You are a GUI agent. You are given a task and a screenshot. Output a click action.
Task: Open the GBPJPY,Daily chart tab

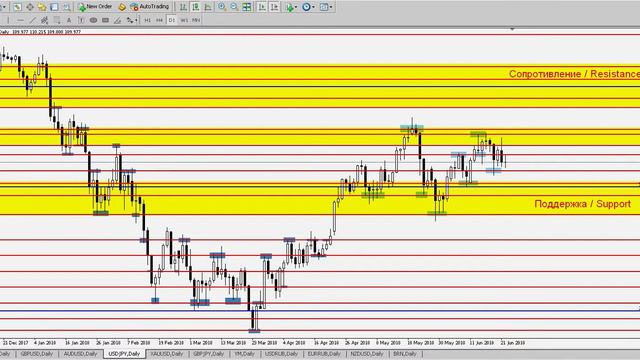(209, 354)
